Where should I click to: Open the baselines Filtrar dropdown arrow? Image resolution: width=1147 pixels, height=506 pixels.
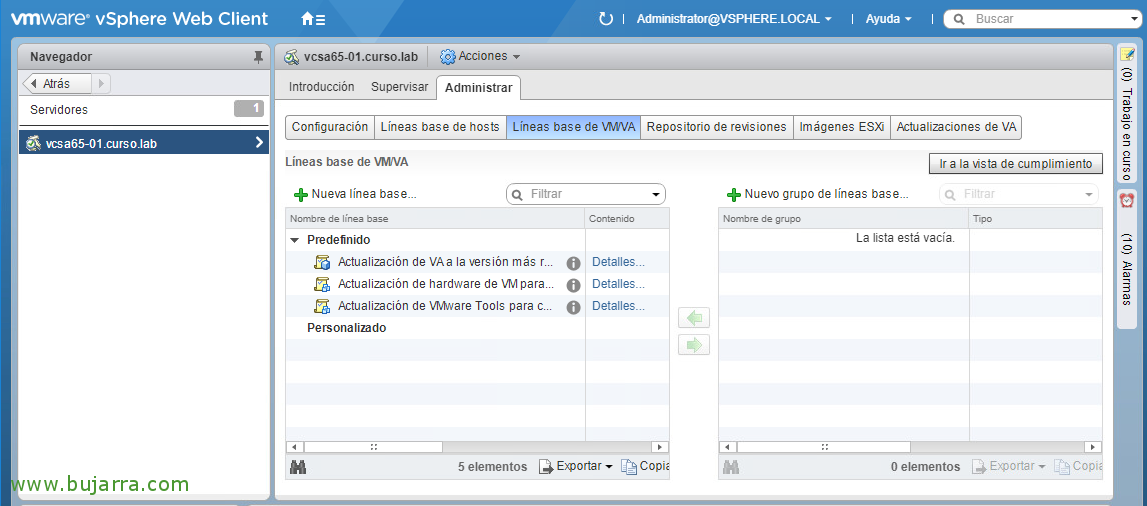(655, 195)
